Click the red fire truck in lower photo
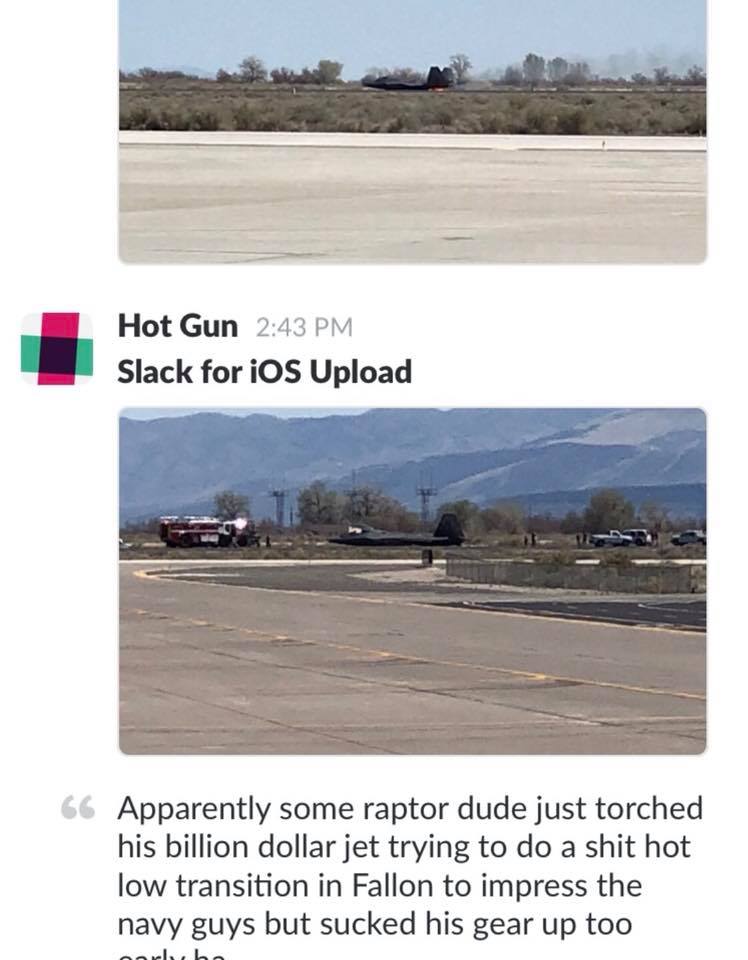Viewport: 748px width, 960px height. tap(208, 531)
